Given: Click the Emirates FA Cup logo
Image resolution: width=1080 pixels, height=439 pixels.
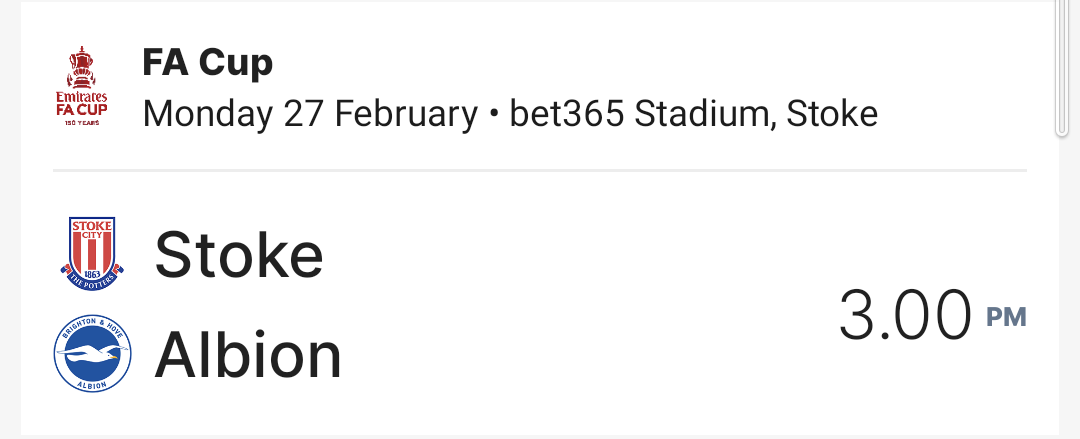Looking at the screenshot, I should tap(82, 86).
